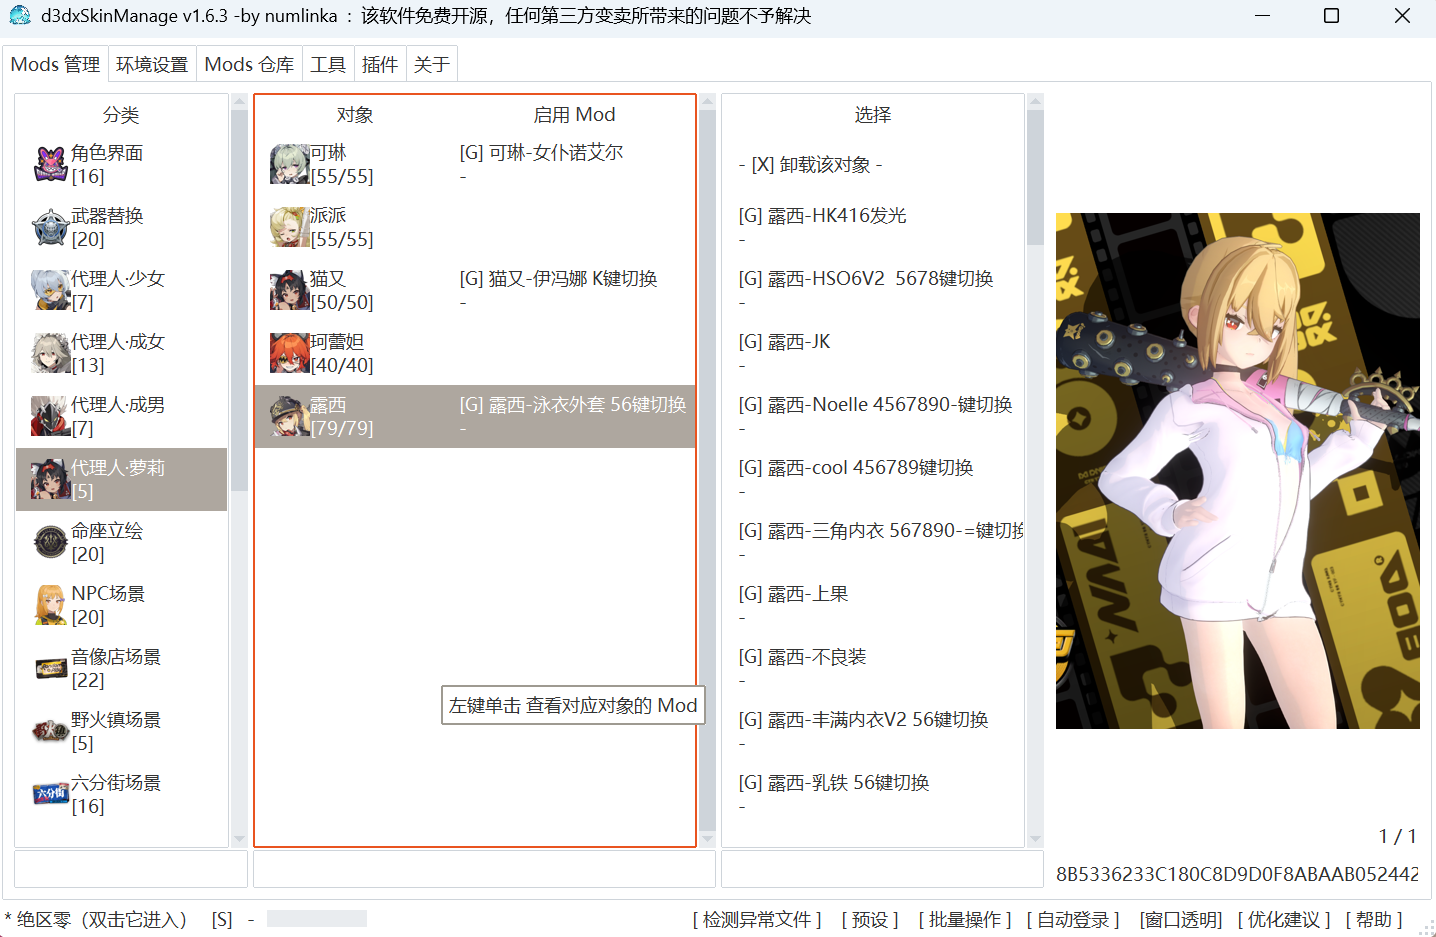Click the 代理人·成男 category avatar

click(x=50, y=416)
